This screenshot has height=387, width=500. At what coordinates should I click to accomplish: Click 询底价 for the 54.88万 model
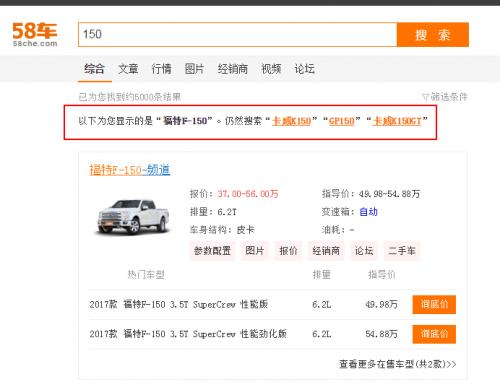(x=434, y=334)
